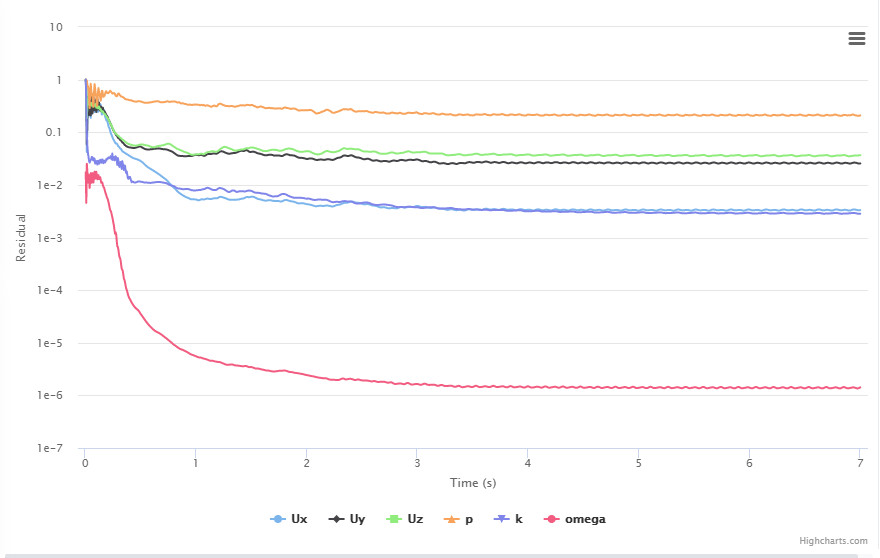Image resolution: width=880 pixels, height=558 pixels.
Task: Open the Highcharts.com credits link
Action: pos(833,541)
